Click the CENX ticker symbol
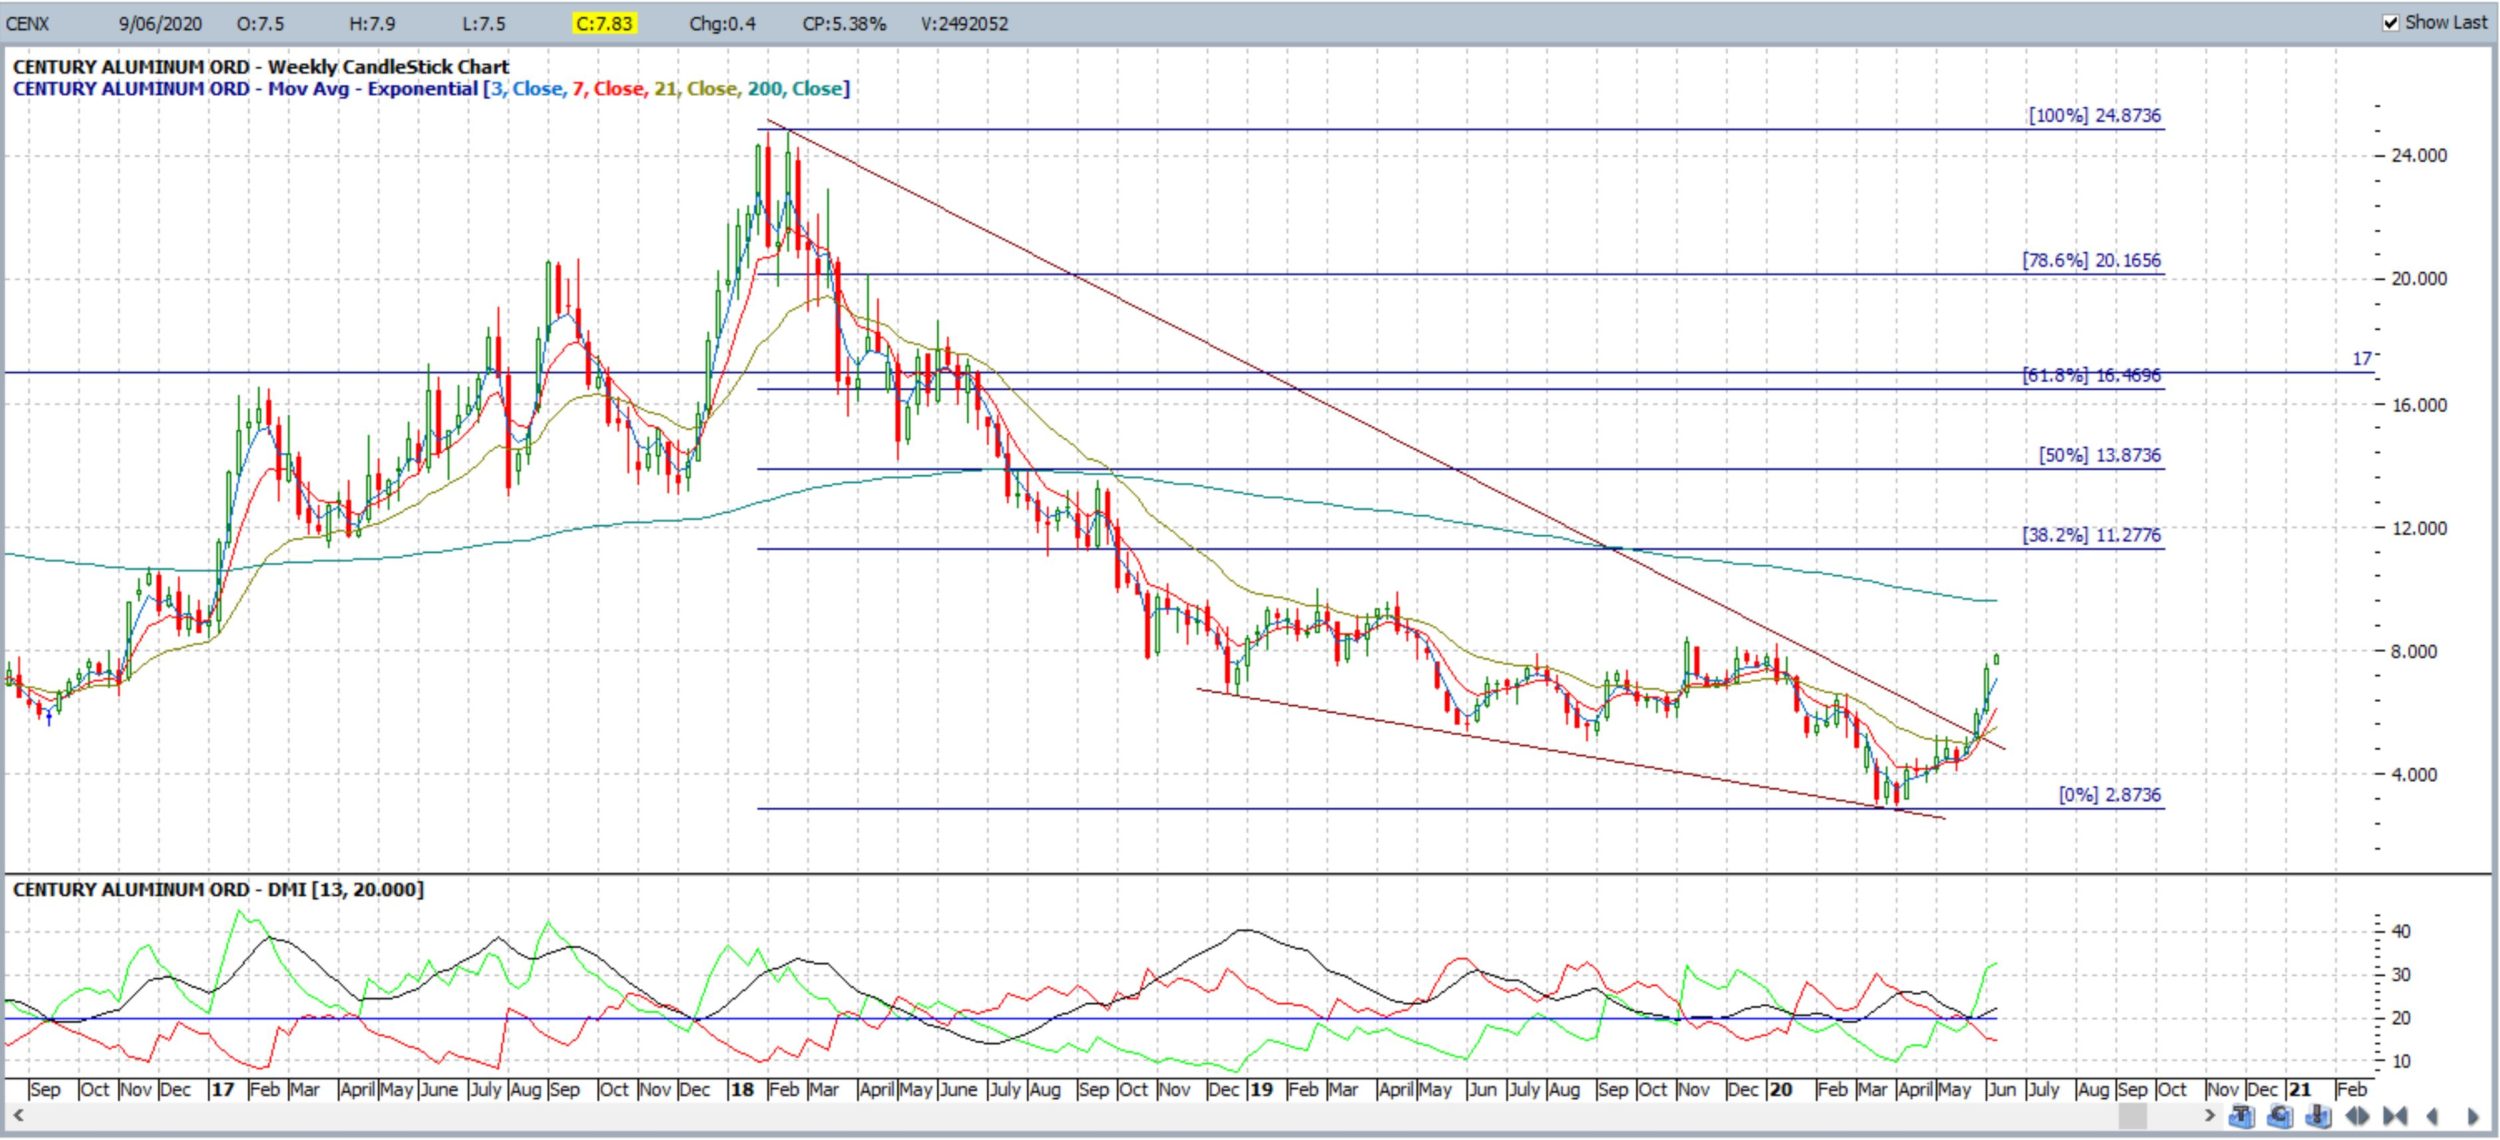The width and height of the screenshot is (2500, 1140). coord(28,24)
